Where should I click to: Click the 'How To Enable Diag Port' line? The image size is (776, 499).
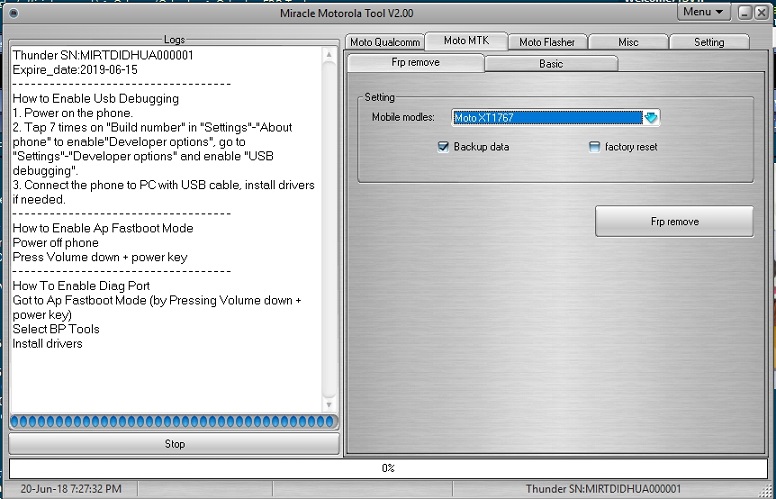(x=81, y=286)
